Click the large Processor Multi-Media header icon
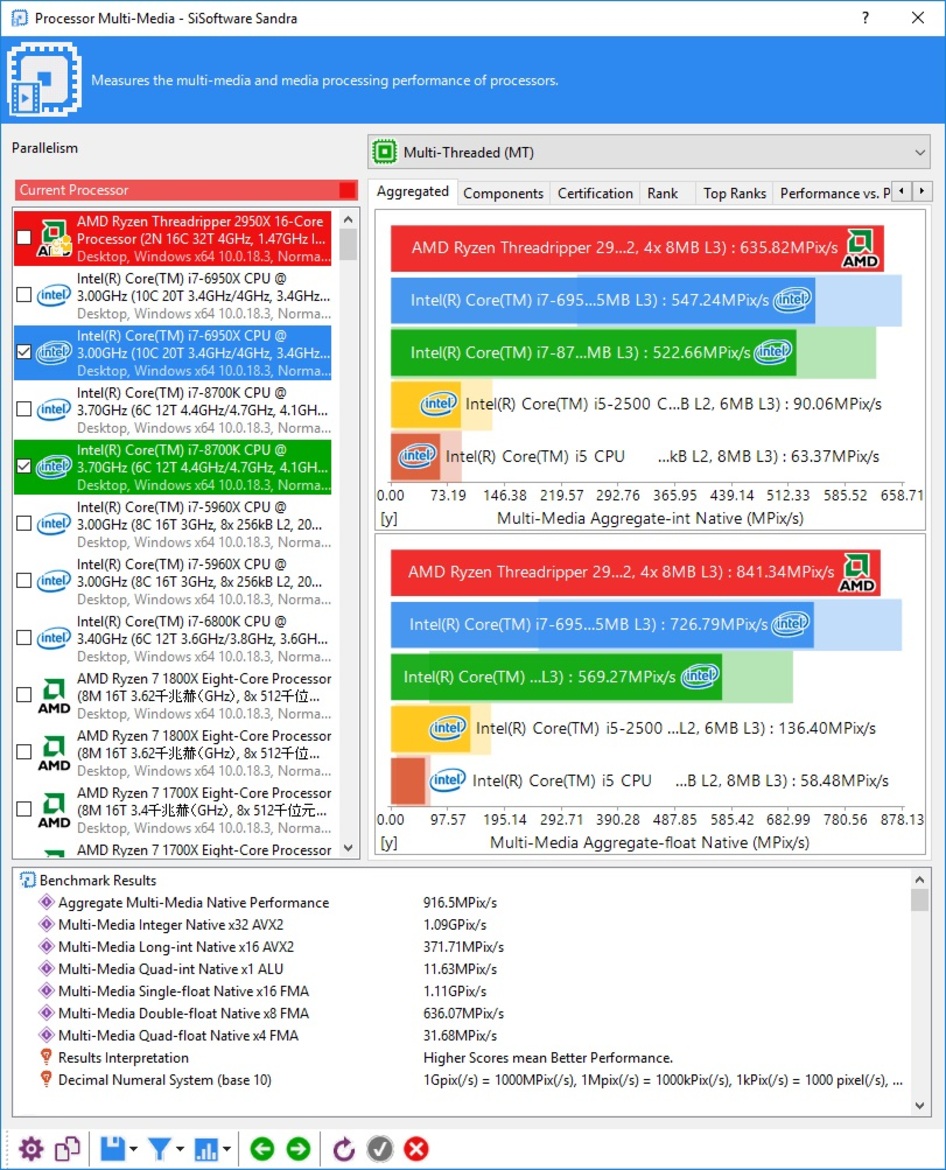Viewport: 946px width, 1170px height. point(44,79)
